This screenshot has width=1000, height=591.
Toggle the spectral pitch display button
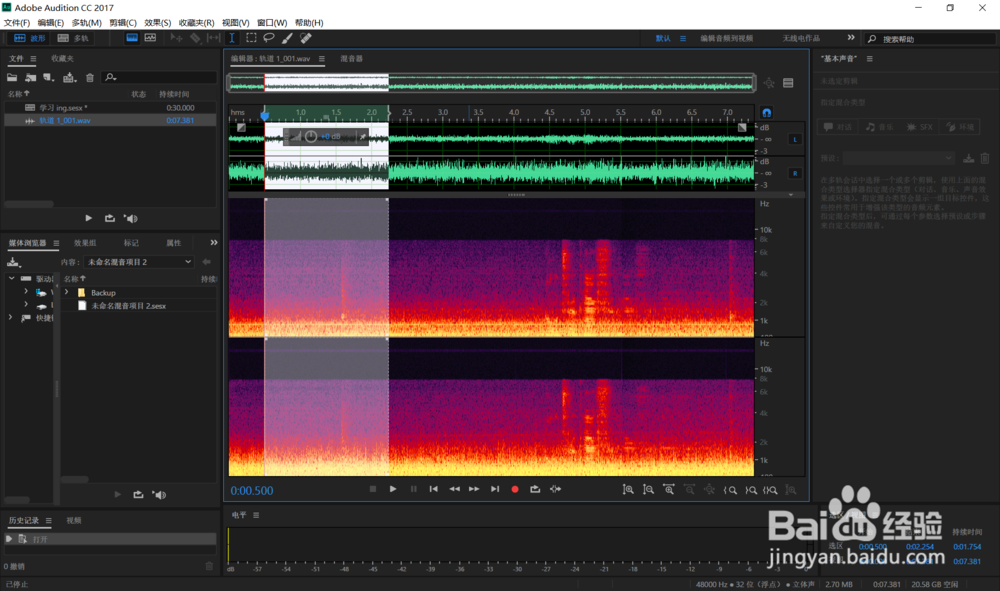click(x=151, y=38)
